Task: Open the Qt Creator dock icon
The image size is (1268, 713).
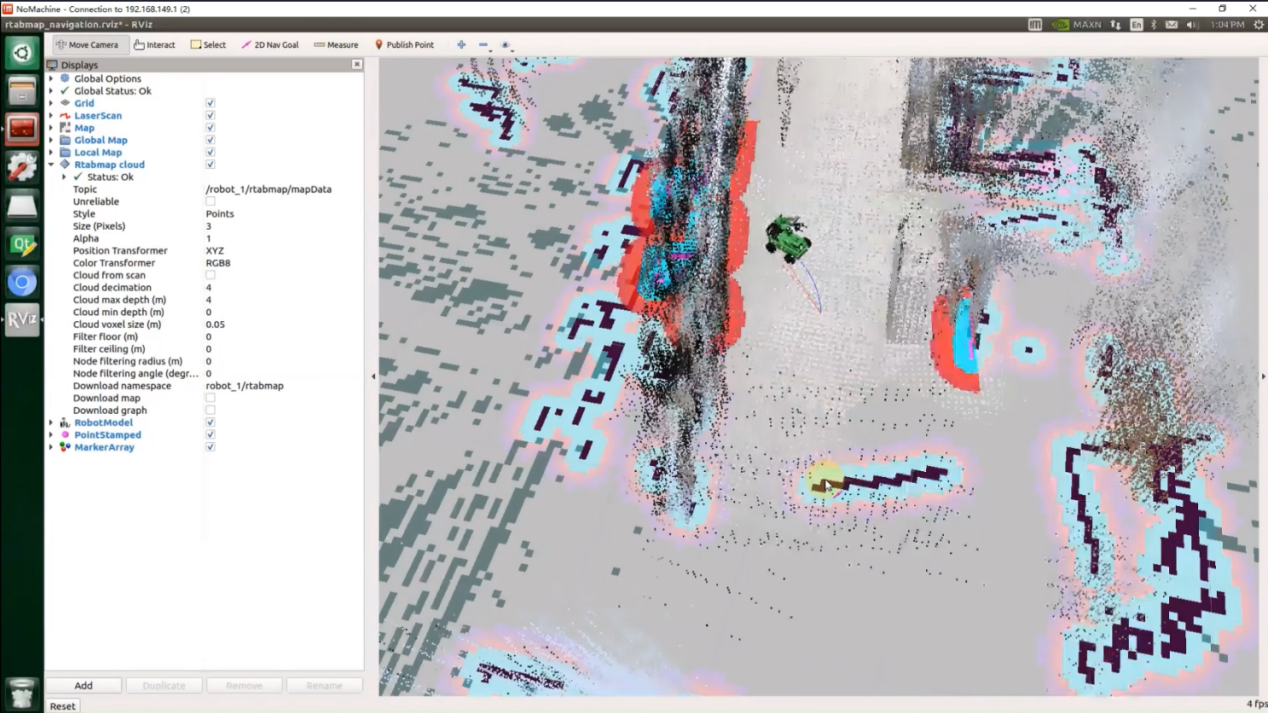Action: [22, 244]
